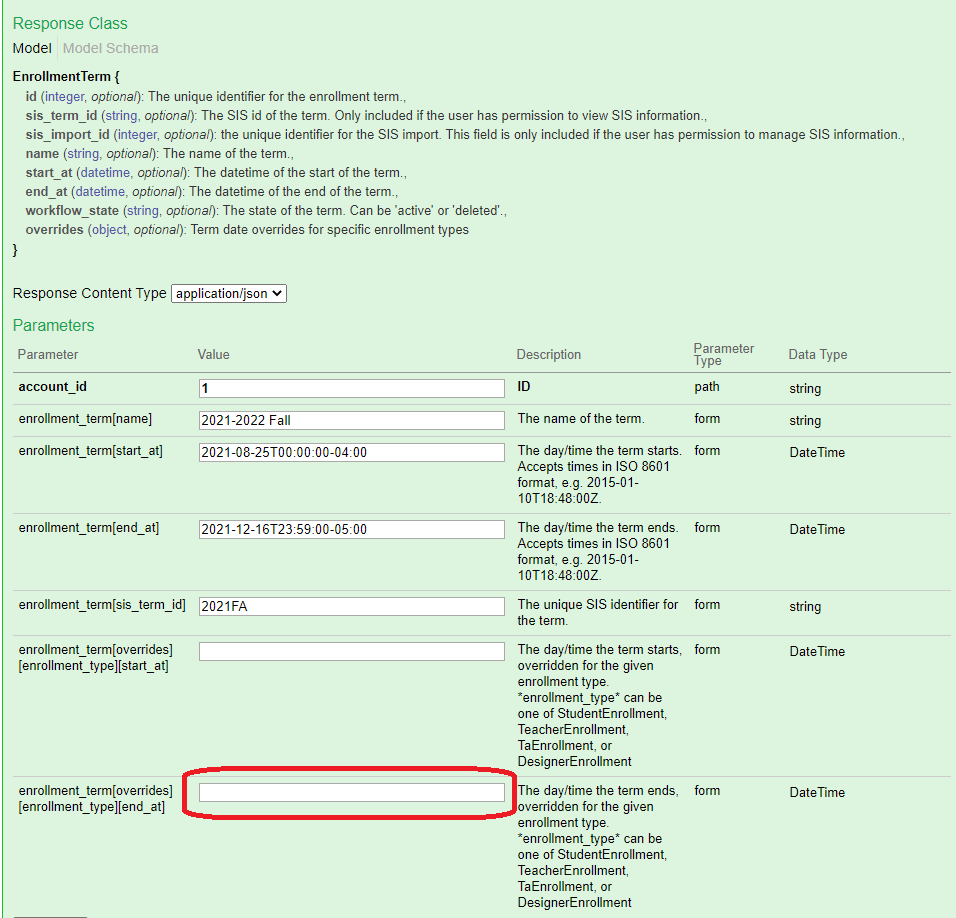956x918 pixels.
Task: Click the empty overrides start_at input
Action: click(x=348, y=651)
